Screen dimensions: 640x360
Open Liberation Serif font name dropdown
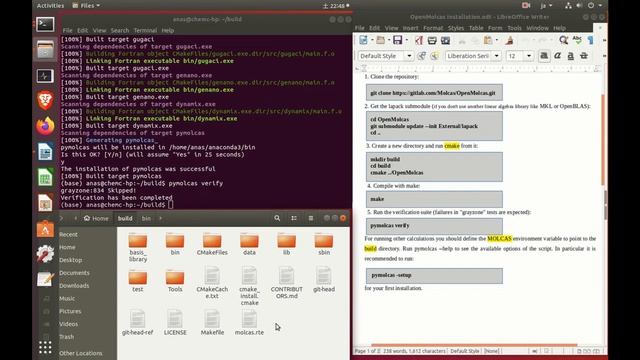pos(496,56)
